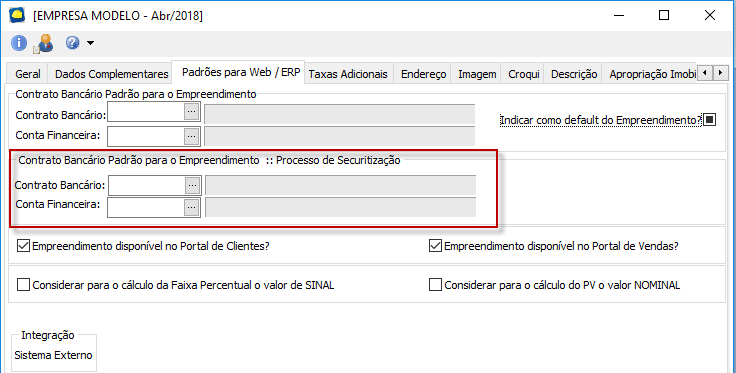Open Securitização Conta Financeira lookup button

pos(192,207)
